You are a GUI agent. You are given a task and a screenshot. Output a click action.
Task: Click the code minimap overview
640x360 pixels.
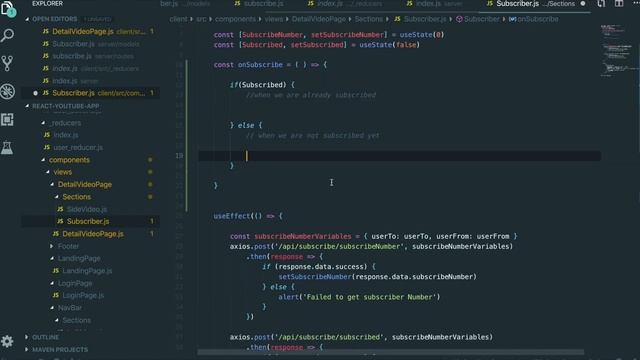616,51
